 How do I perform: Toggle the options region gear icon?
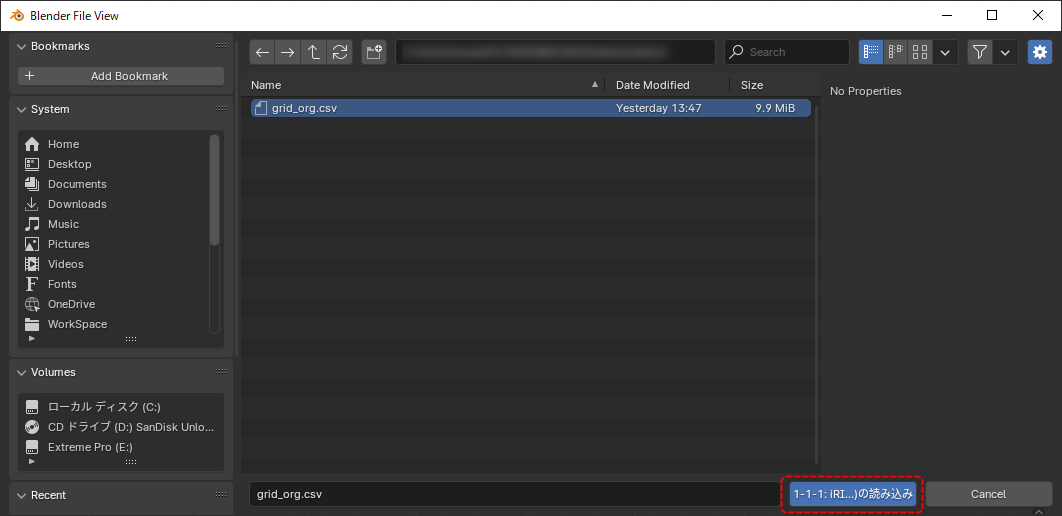click(1040, 52)
